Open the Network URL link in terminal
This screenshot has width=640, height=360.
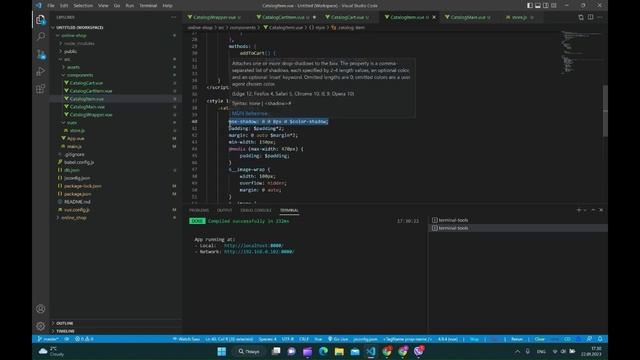coord(259,252)
